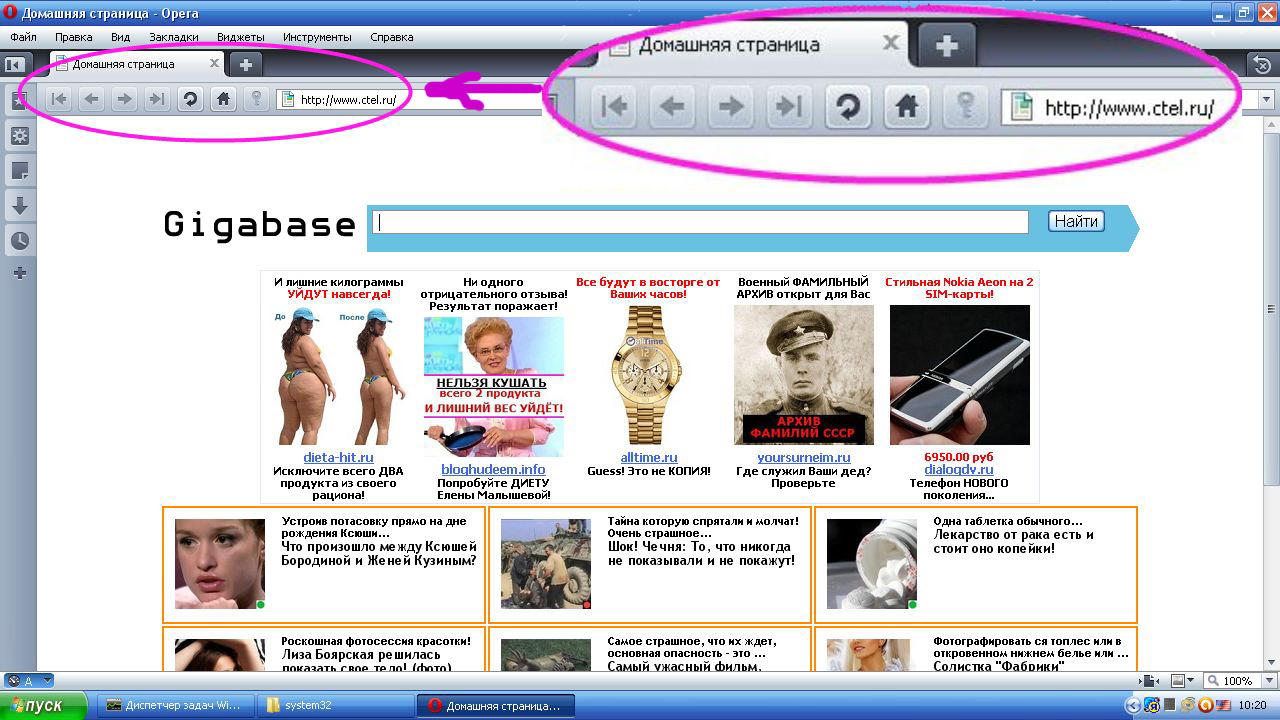Show hidden tray icons arrow
The image size is (1280, 720).
(x=1133, y=705)
